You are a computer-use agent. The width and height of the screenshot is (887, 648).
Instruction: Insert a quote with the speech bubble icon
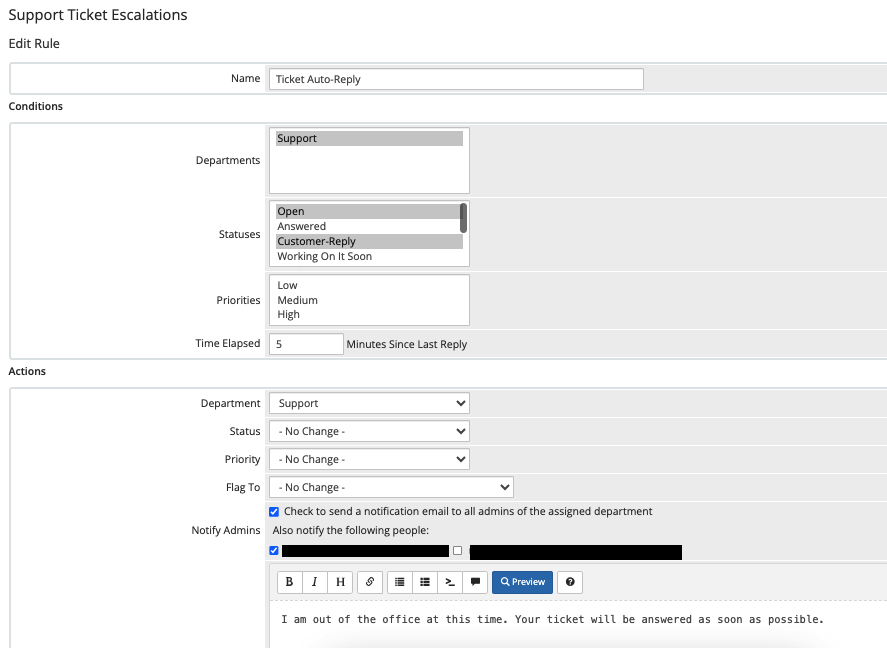(x=475, y=582)
